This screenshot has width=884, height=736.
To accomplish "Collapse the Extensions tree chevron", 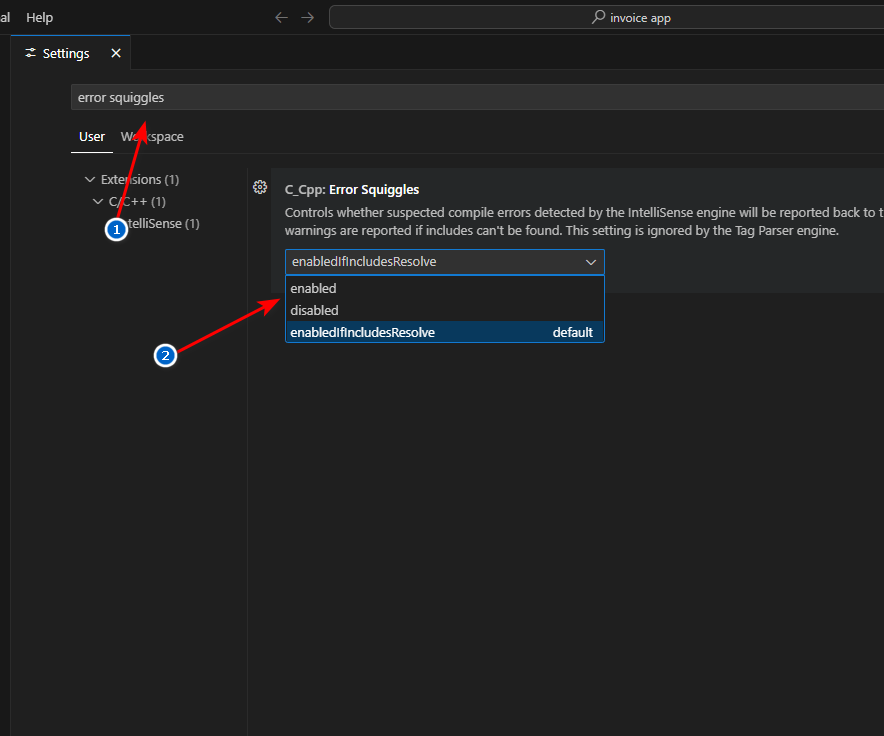I will pyautogui.click(x=90, y=180).
